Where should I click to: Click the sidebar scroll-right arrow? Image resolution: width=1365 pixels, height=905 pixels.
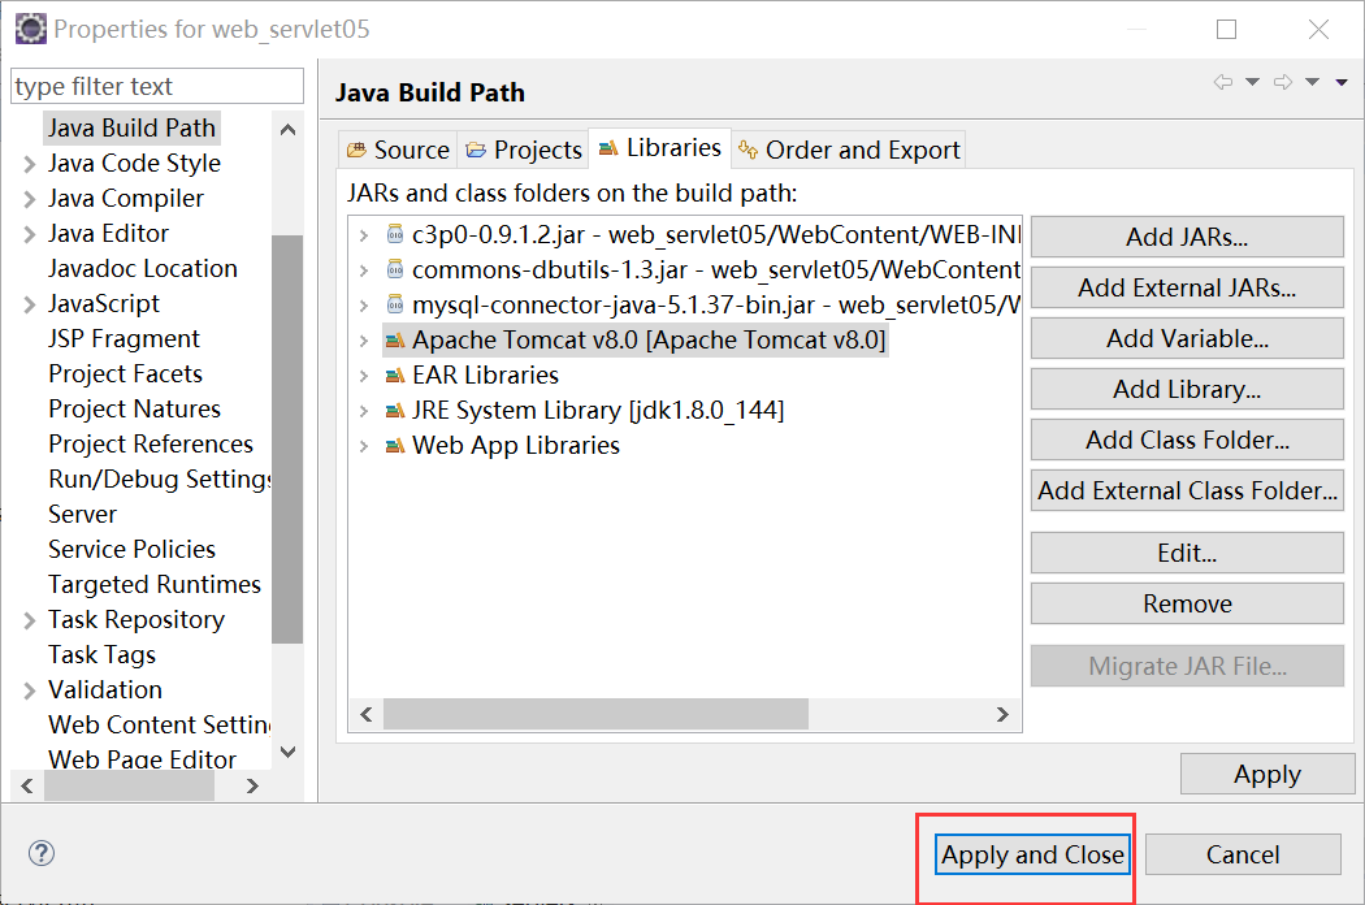coord(253,786)
